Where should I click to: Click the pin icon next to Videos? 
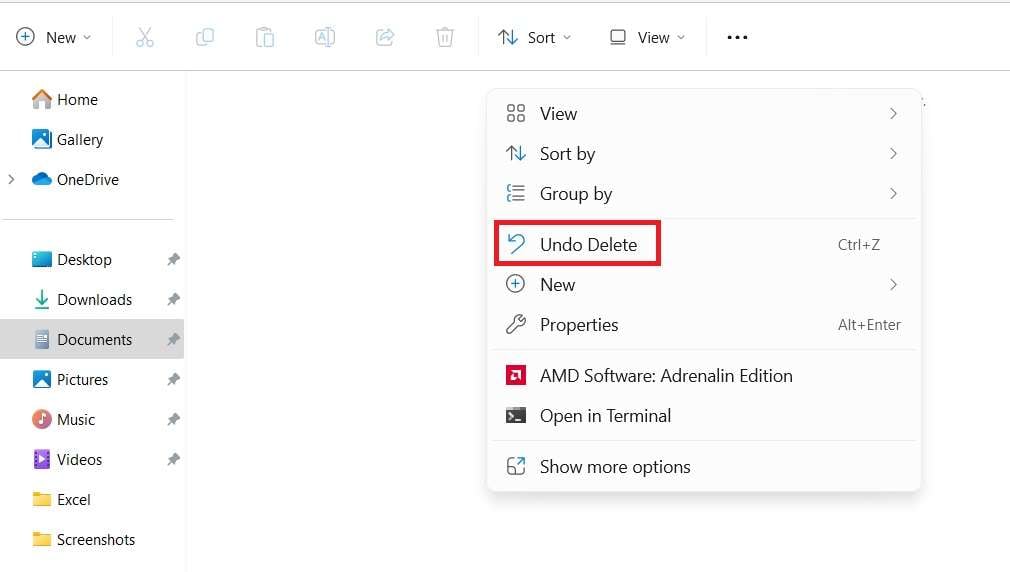point(173,459)
